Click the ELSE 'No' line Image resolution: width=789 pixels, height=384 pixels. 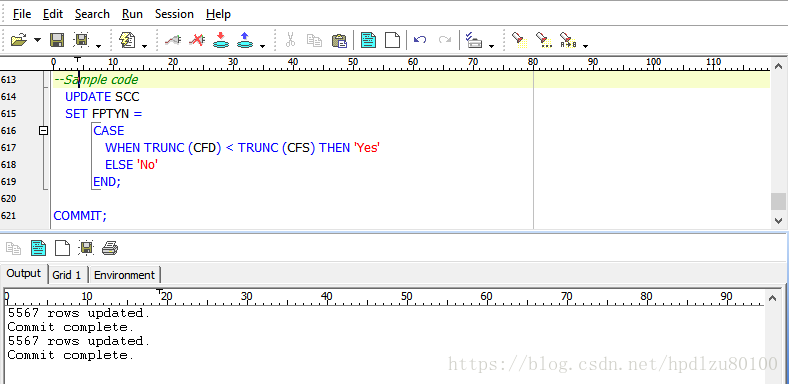pos(131,165)
